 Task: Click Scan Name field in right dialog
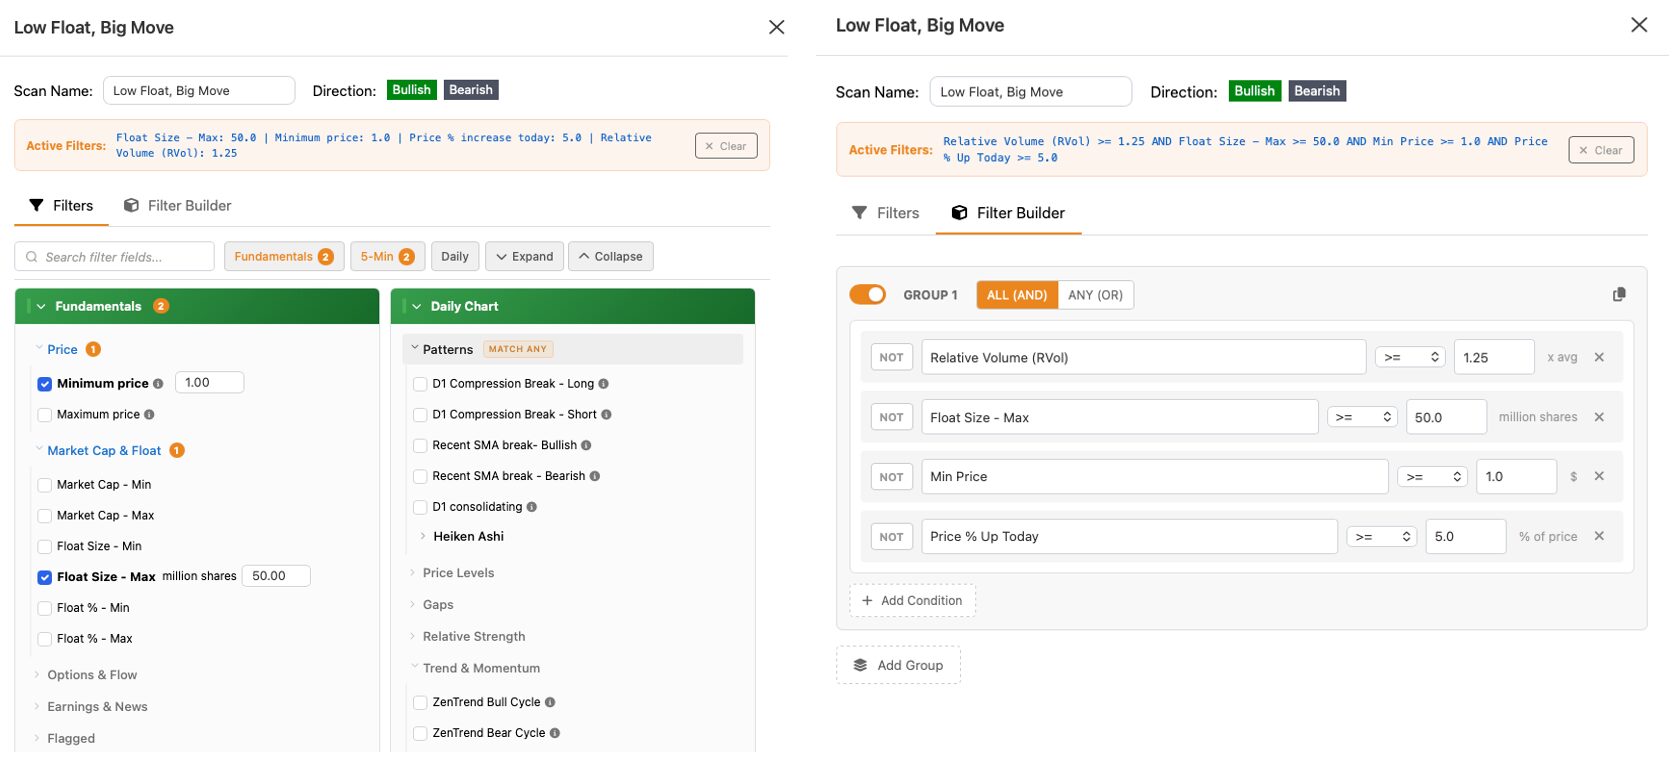1031,92
